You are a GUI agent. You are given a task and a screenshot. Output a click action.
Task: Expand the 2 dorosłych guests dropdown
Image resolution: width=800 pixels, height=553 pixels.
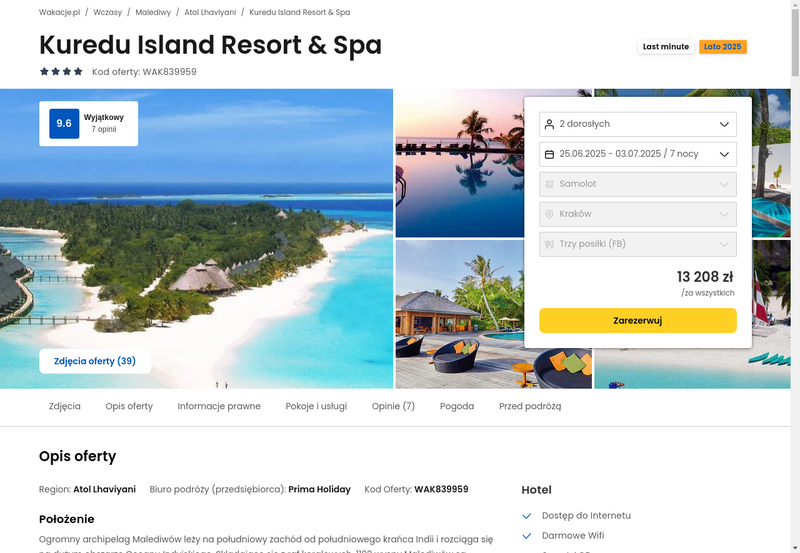click(x=638, y=124)
